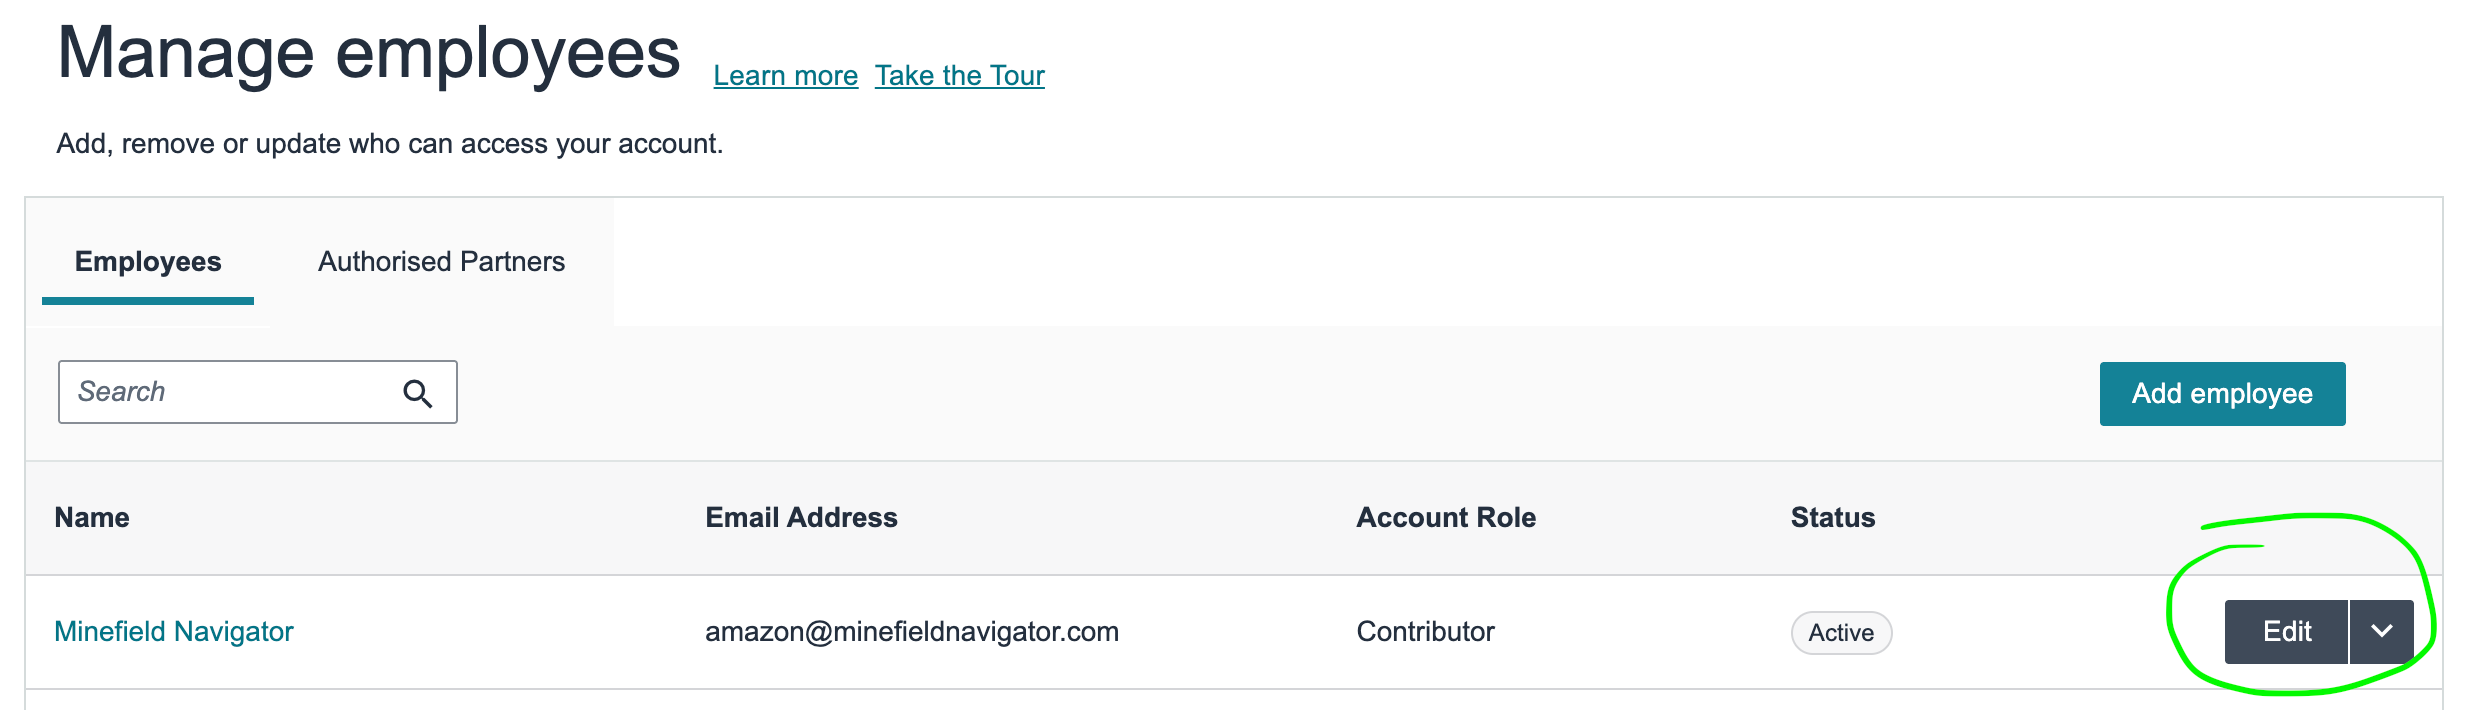Click the Account Role column header
The image size is (2468, 710).
click(1445, 518)
